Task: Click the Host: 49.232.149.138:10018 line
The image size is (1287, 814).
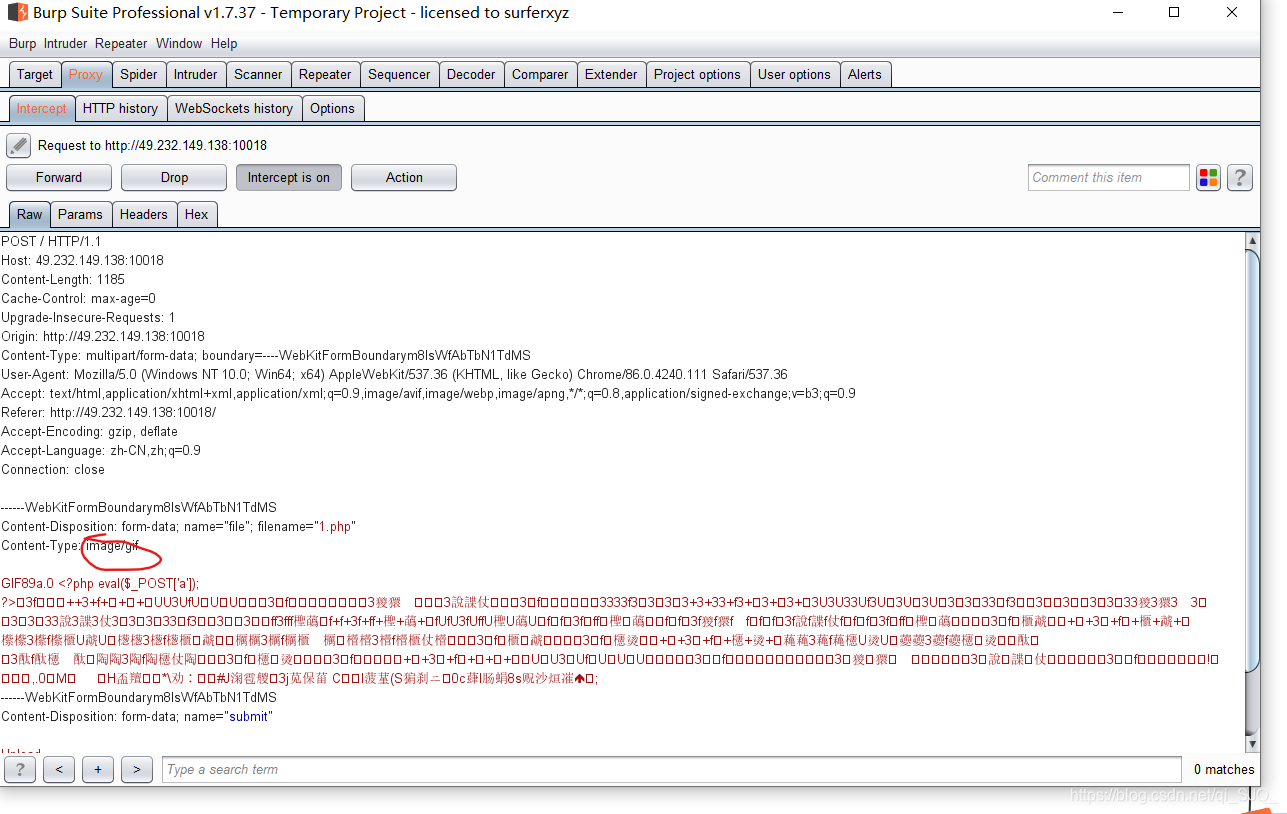Action: pyautogui.click(x=82, y=260)
